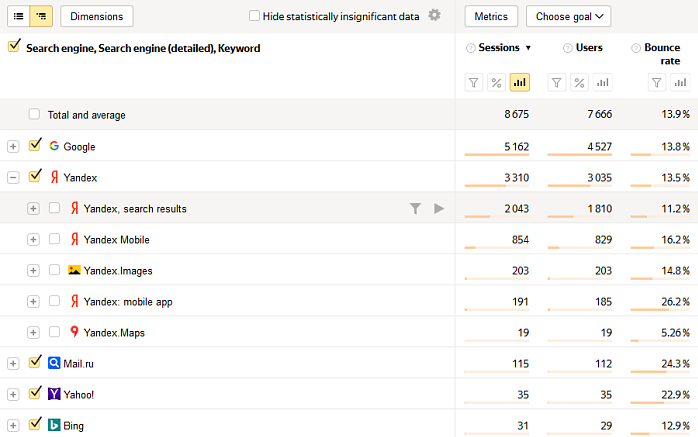698x437 pixels.
Task: Expand the Yandex.Images row
Action: tap(33, 270)
